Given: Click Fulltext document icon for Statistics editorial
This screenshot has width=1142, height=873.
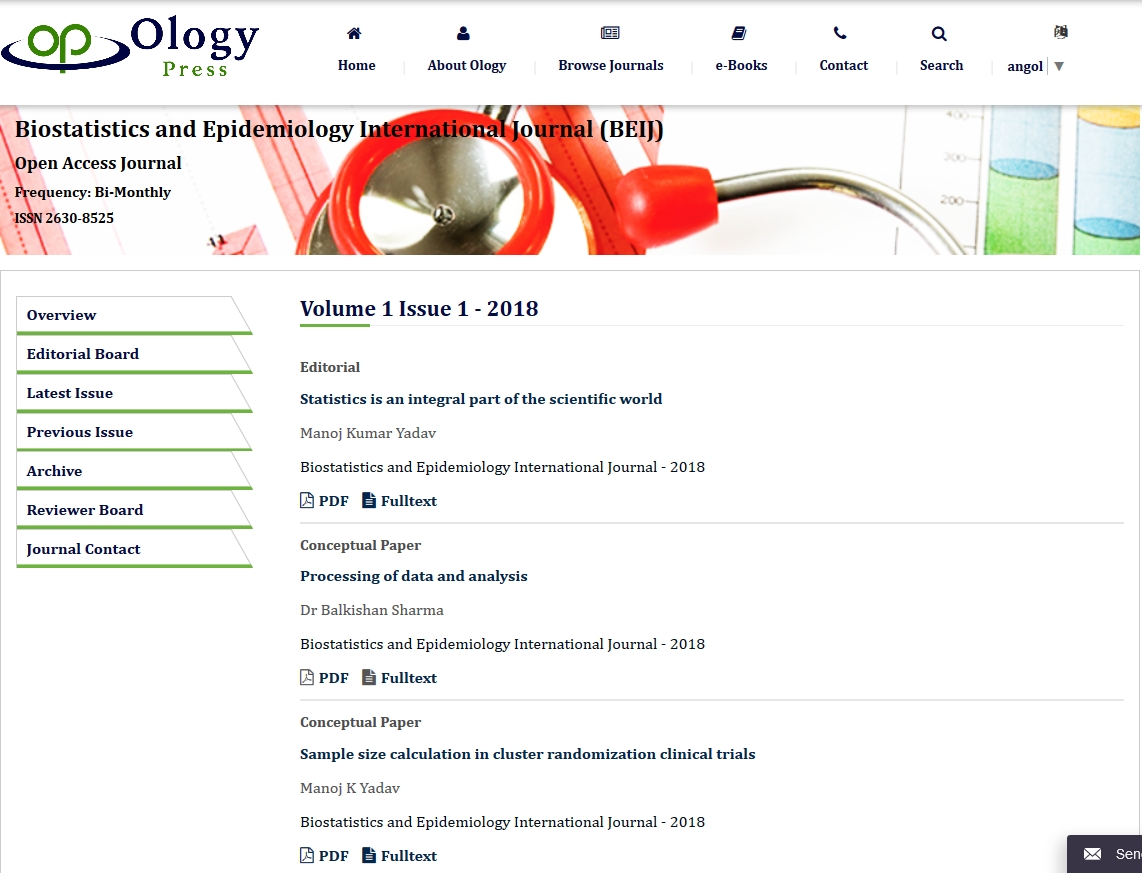Looking at the screenshot, I should point(369,500).
